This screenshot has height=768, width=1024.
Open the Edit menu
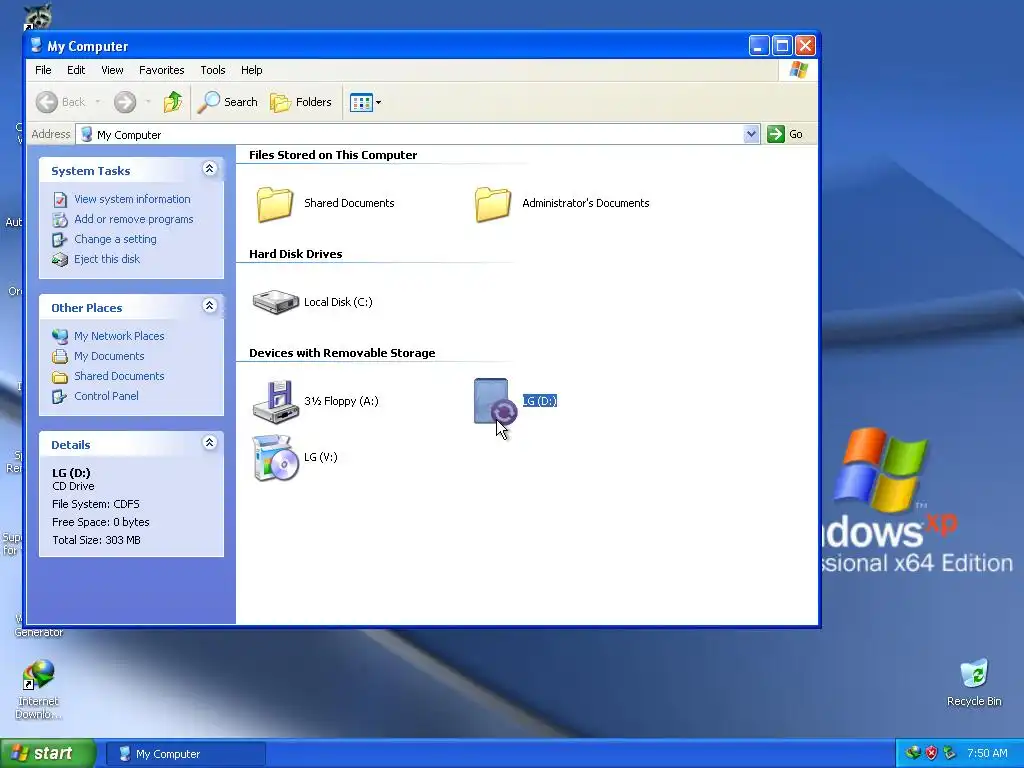(x=76, y=70)
